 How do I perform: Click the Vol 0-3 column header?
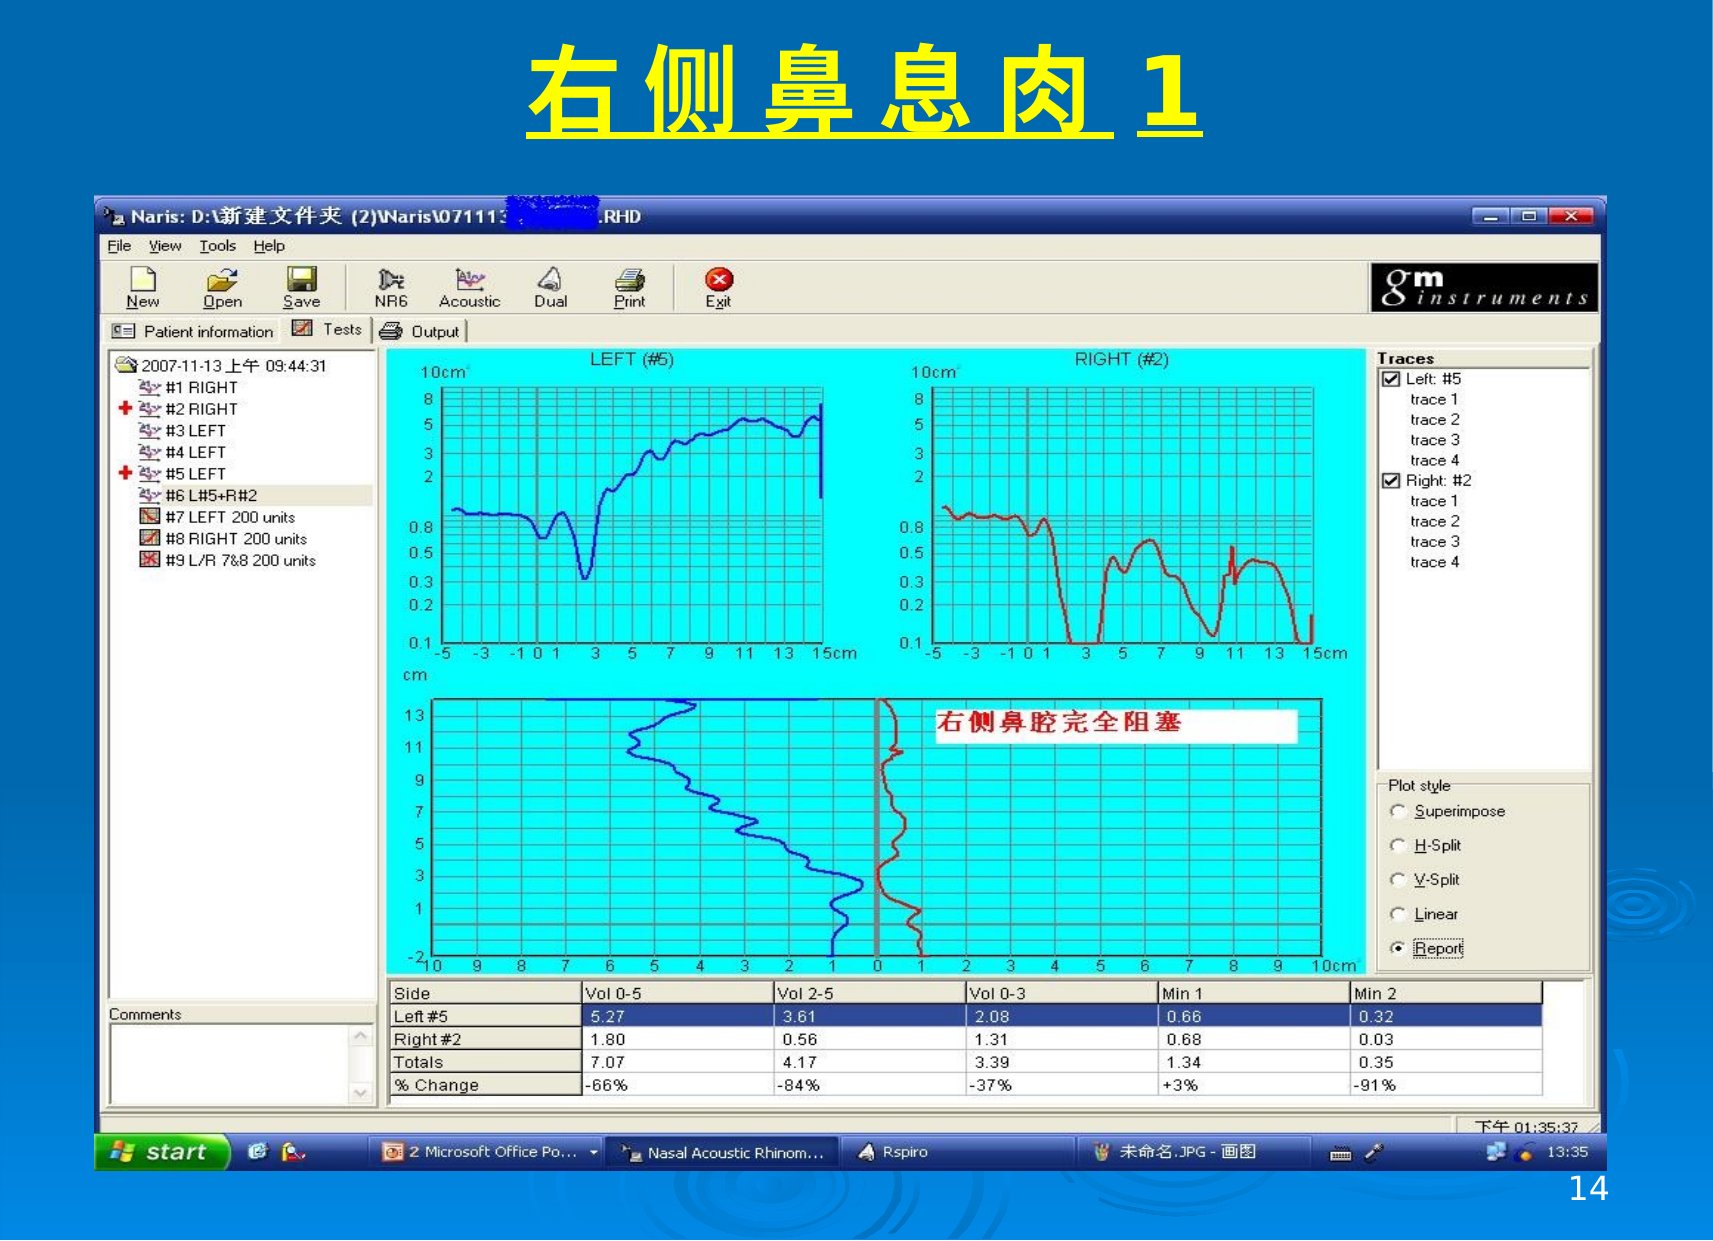(1061, 993)
